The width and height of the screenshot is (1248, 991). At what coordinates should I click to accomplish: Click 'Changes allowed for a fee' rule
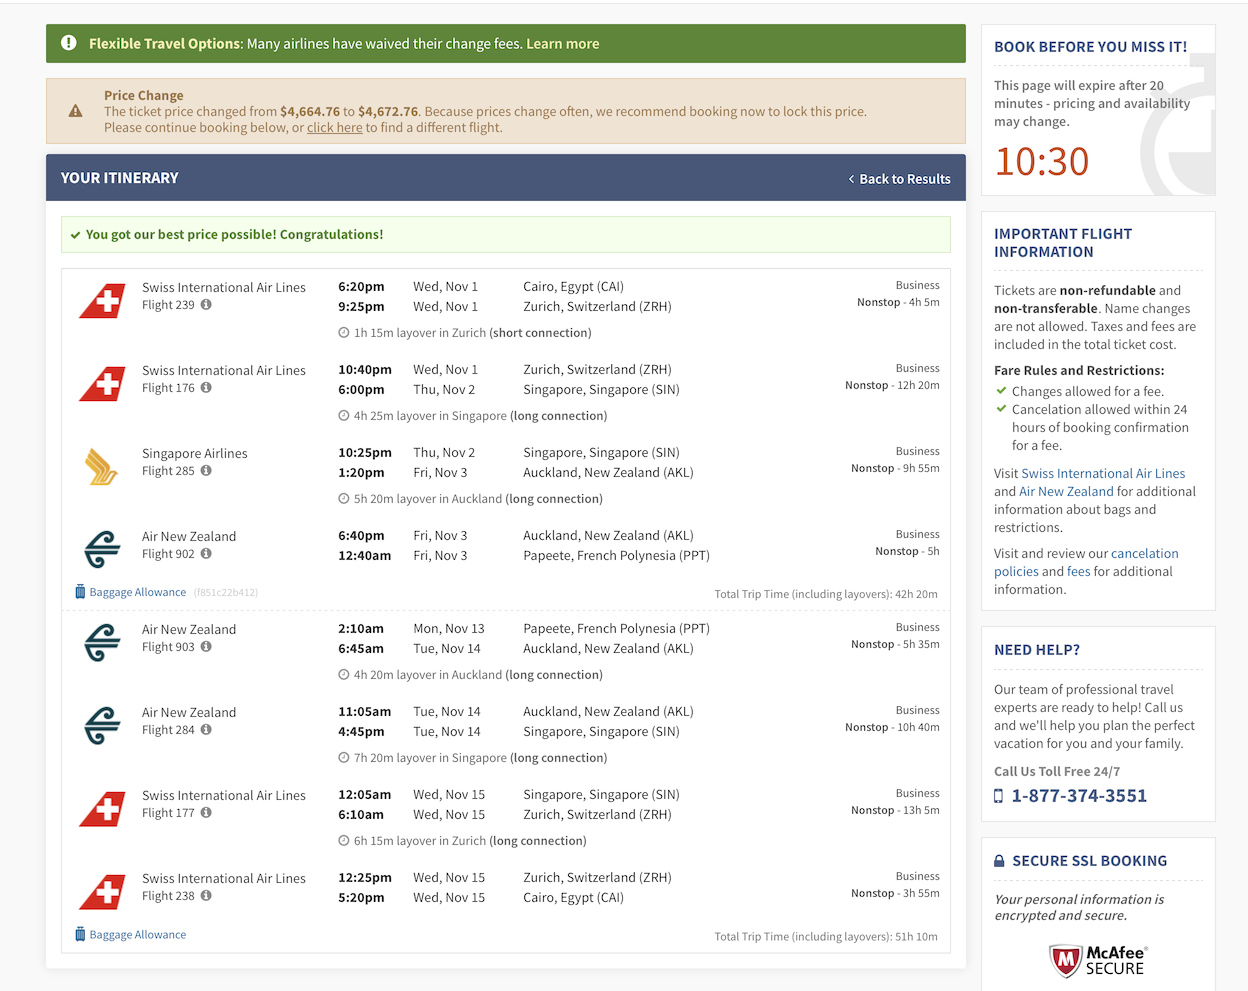pos(1088,392)
